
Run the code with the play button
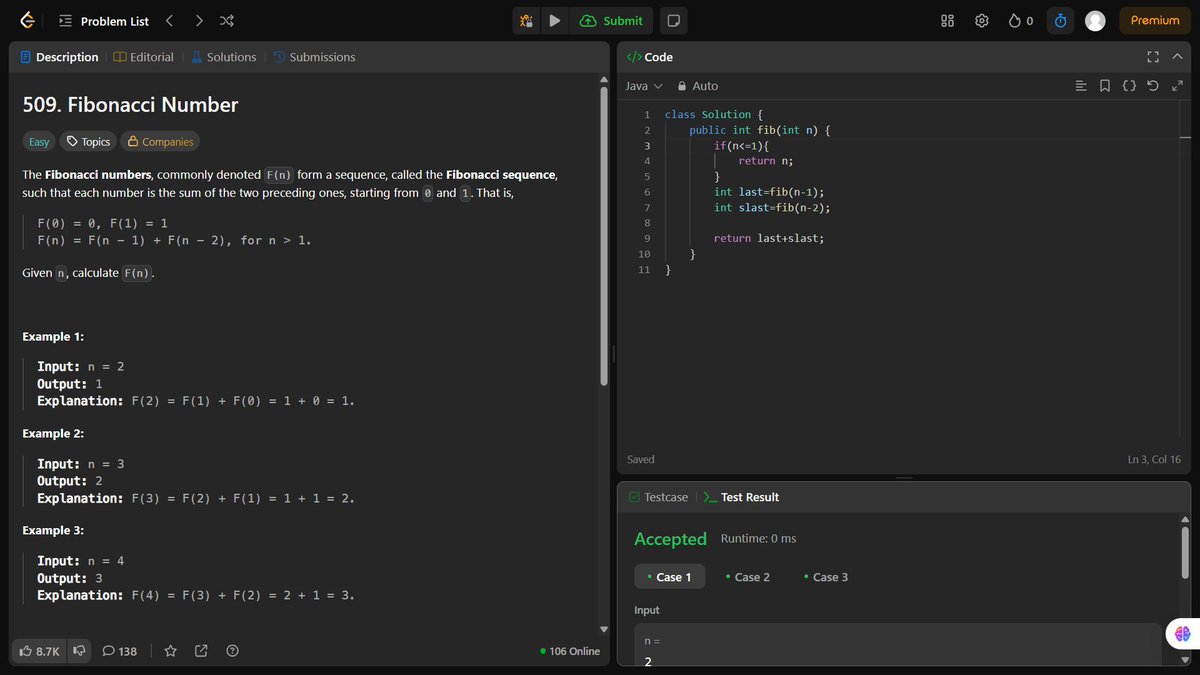pos(554,20)
